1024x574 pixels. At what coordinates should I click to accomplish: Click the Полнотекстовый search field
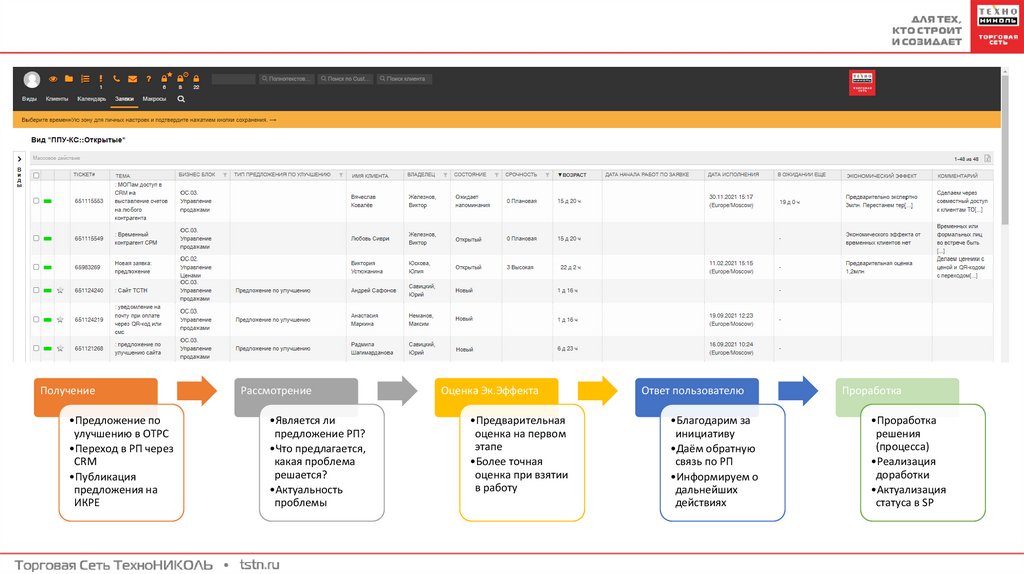point(287,79)
